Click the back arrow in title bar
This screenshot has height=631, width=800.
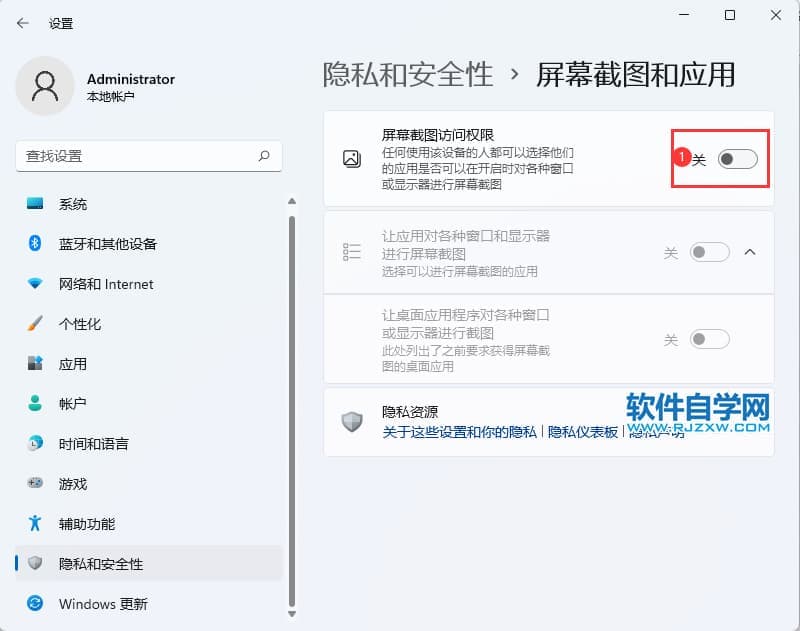click(23, 23)
